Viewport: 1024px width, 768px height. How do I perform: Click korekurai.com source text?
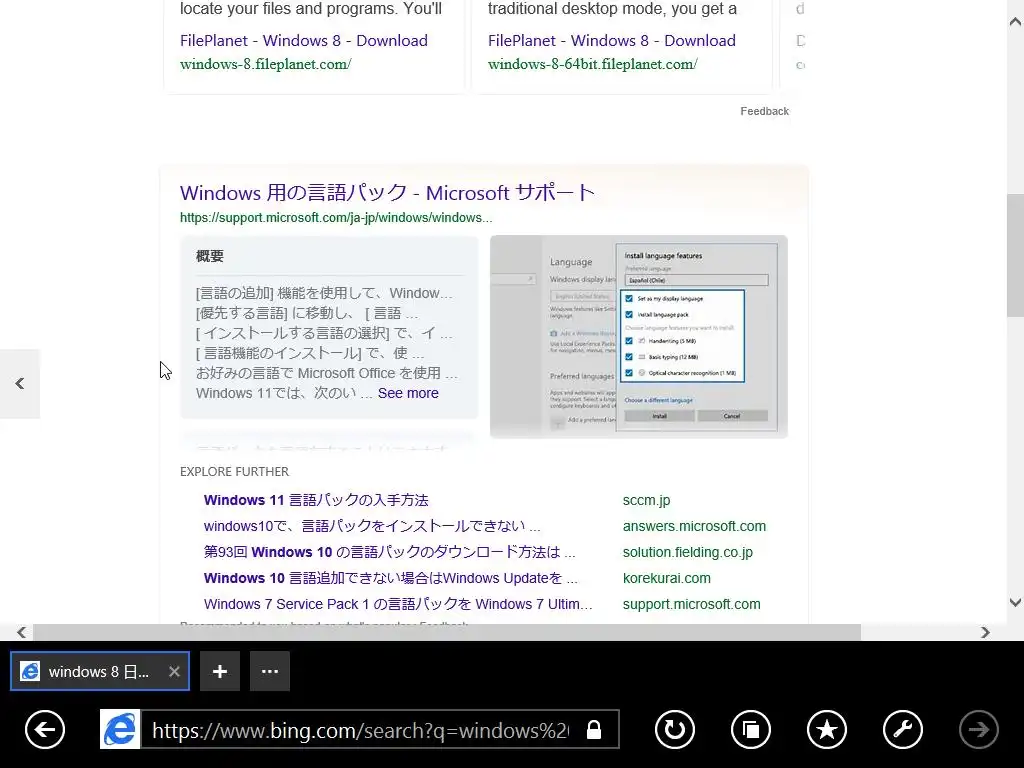(667, 579)
